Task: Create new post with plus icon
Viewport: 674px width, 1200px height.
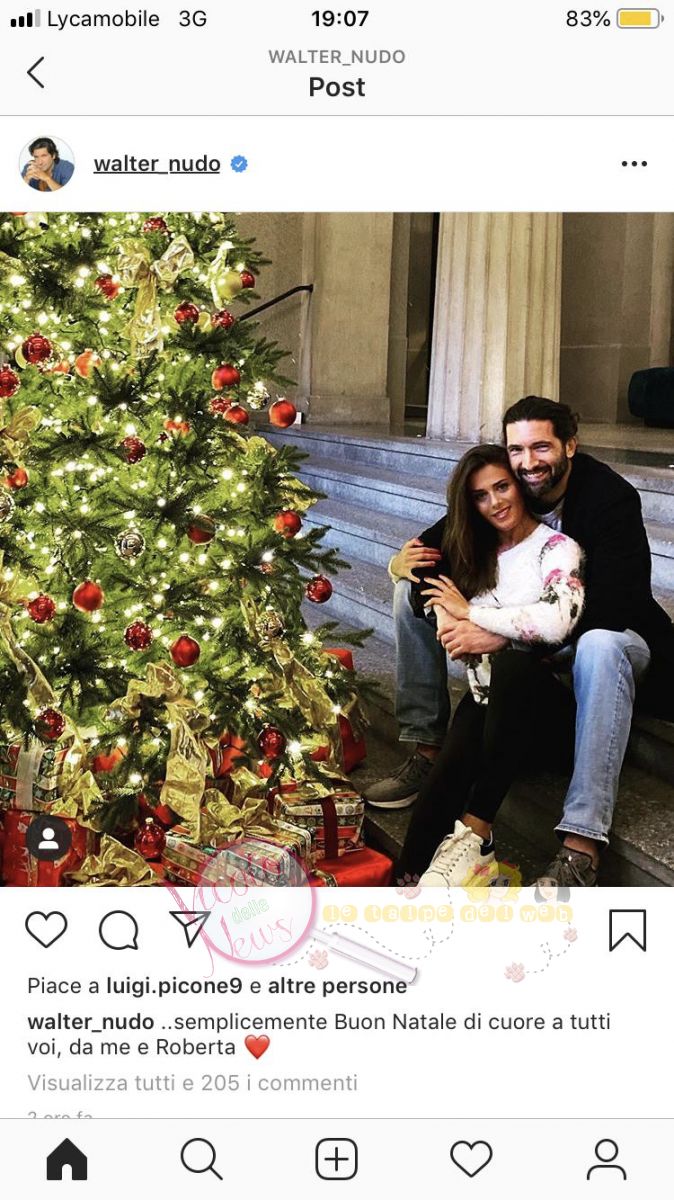Action: [x=337, y=1159]
